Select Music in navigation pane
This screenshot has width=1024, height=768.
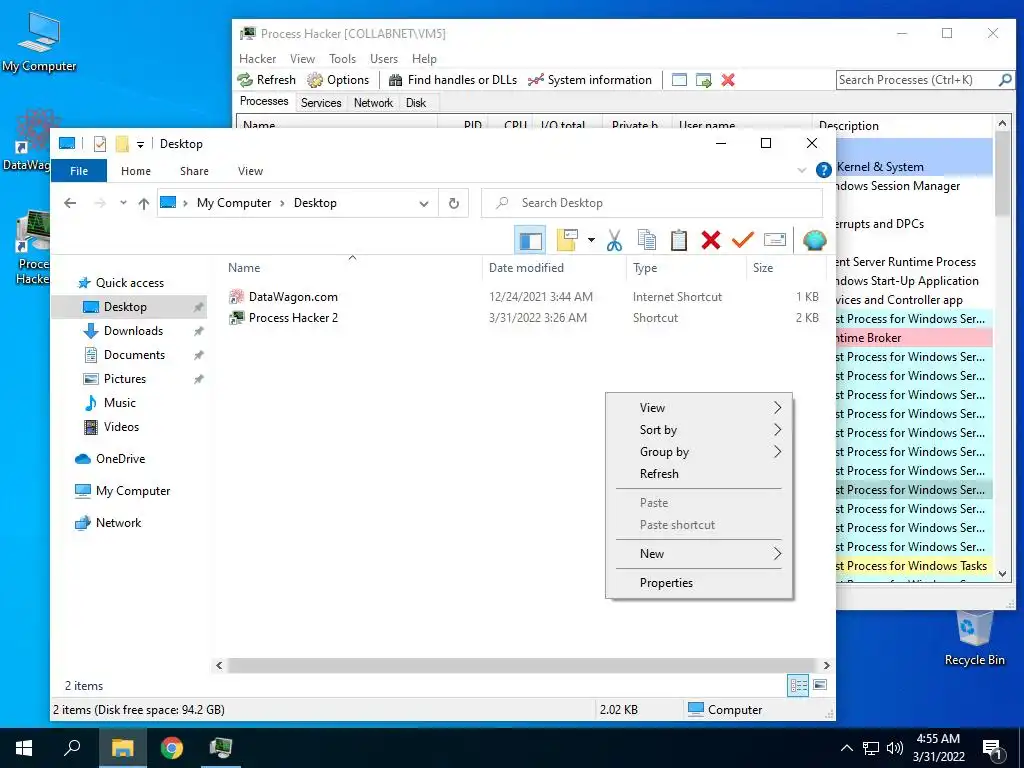click(x=120, y=403)
